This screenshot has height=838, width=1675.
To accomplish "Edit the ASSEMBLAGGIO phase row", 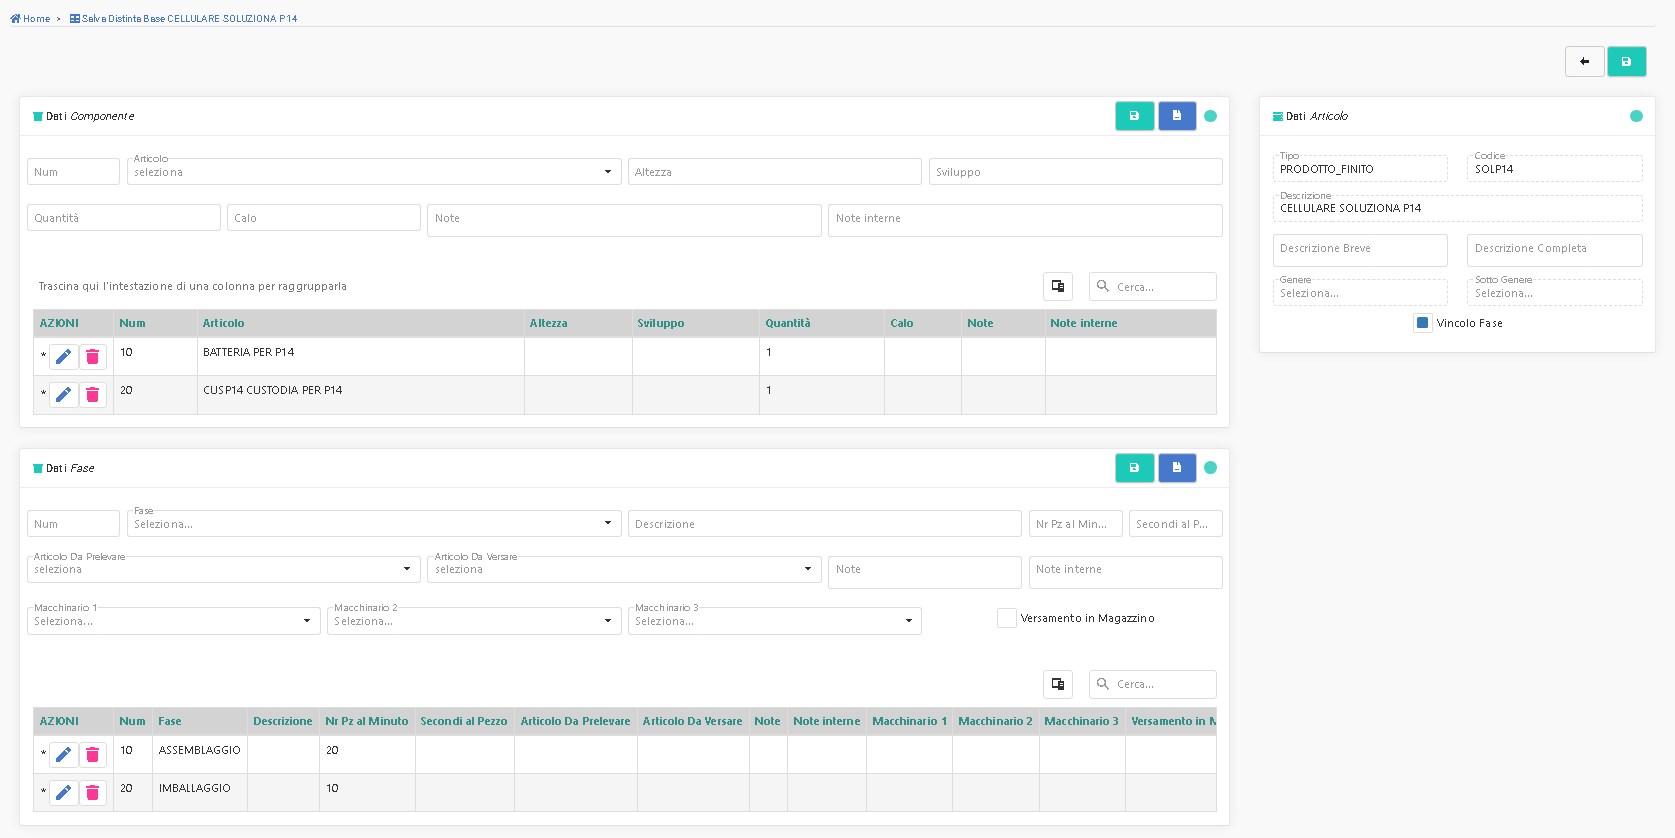I will (64, 755).
